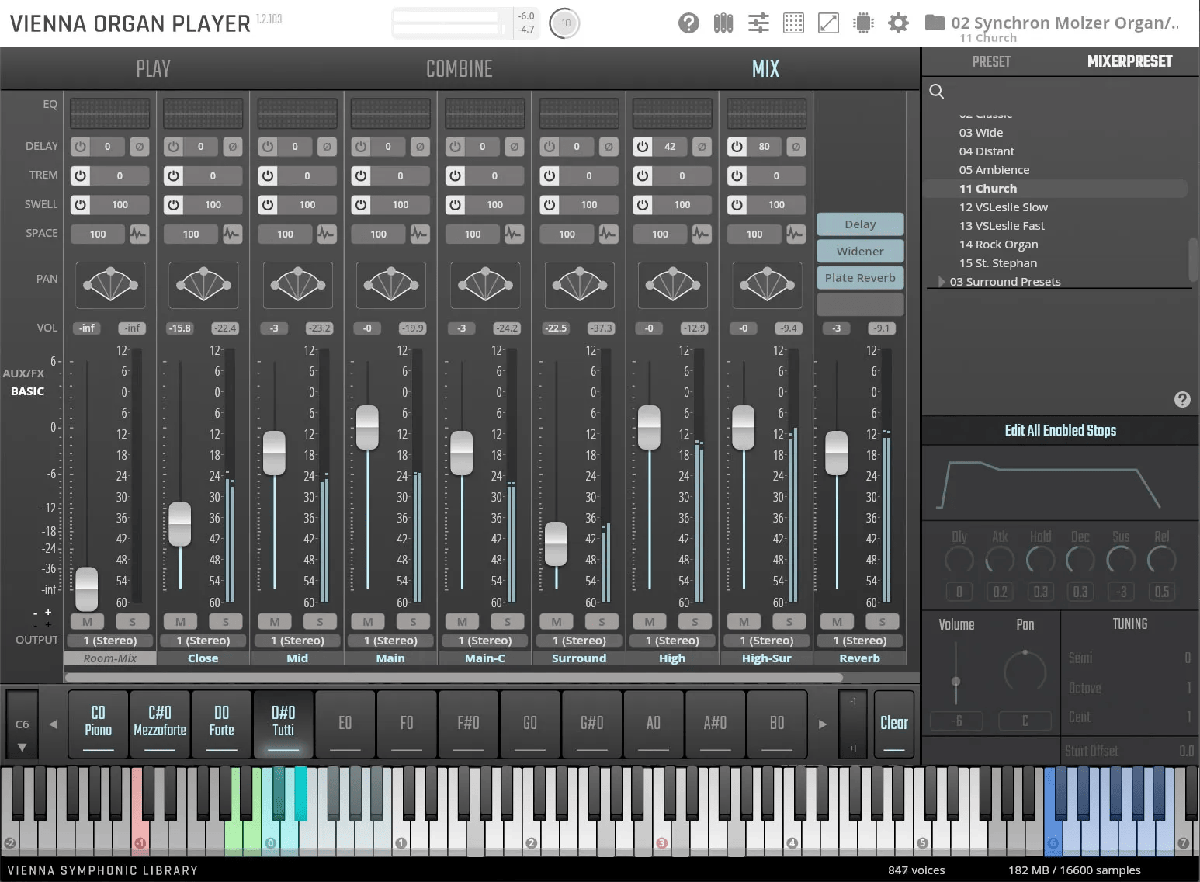Click the dotted grid icon in header
This screenshot has width=1200, height=882.
click(793, 22)
